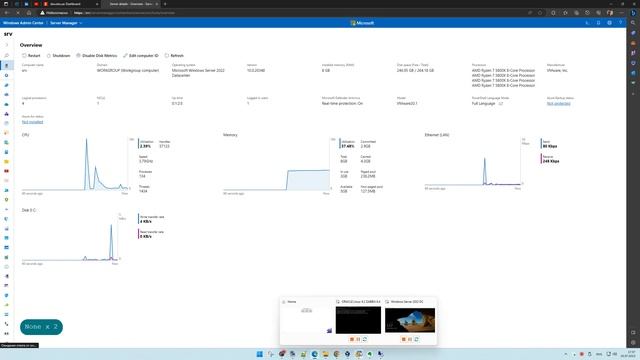The height and width of the screenshot is (360, 640).
Task: Toggle Disable Disk Metrics
Action: click(x=96, y=56)
